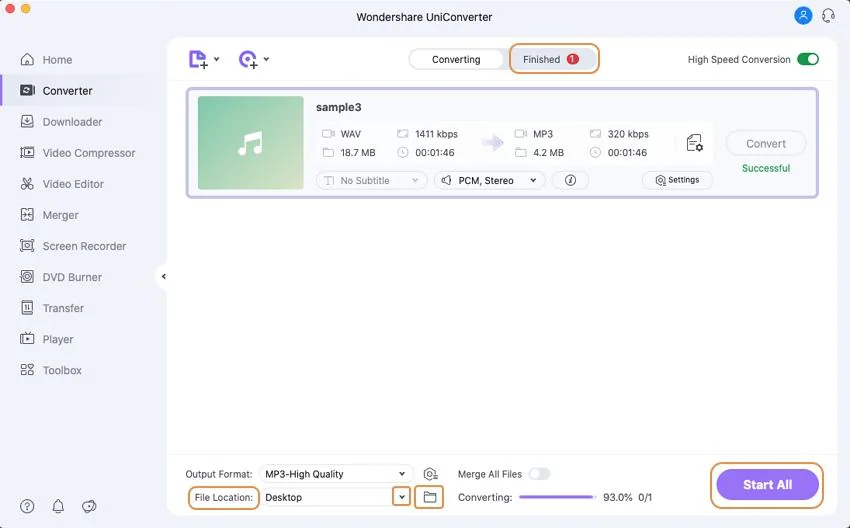
Task: Open the Transfer sidebar icon
Action: pos(27,308)
